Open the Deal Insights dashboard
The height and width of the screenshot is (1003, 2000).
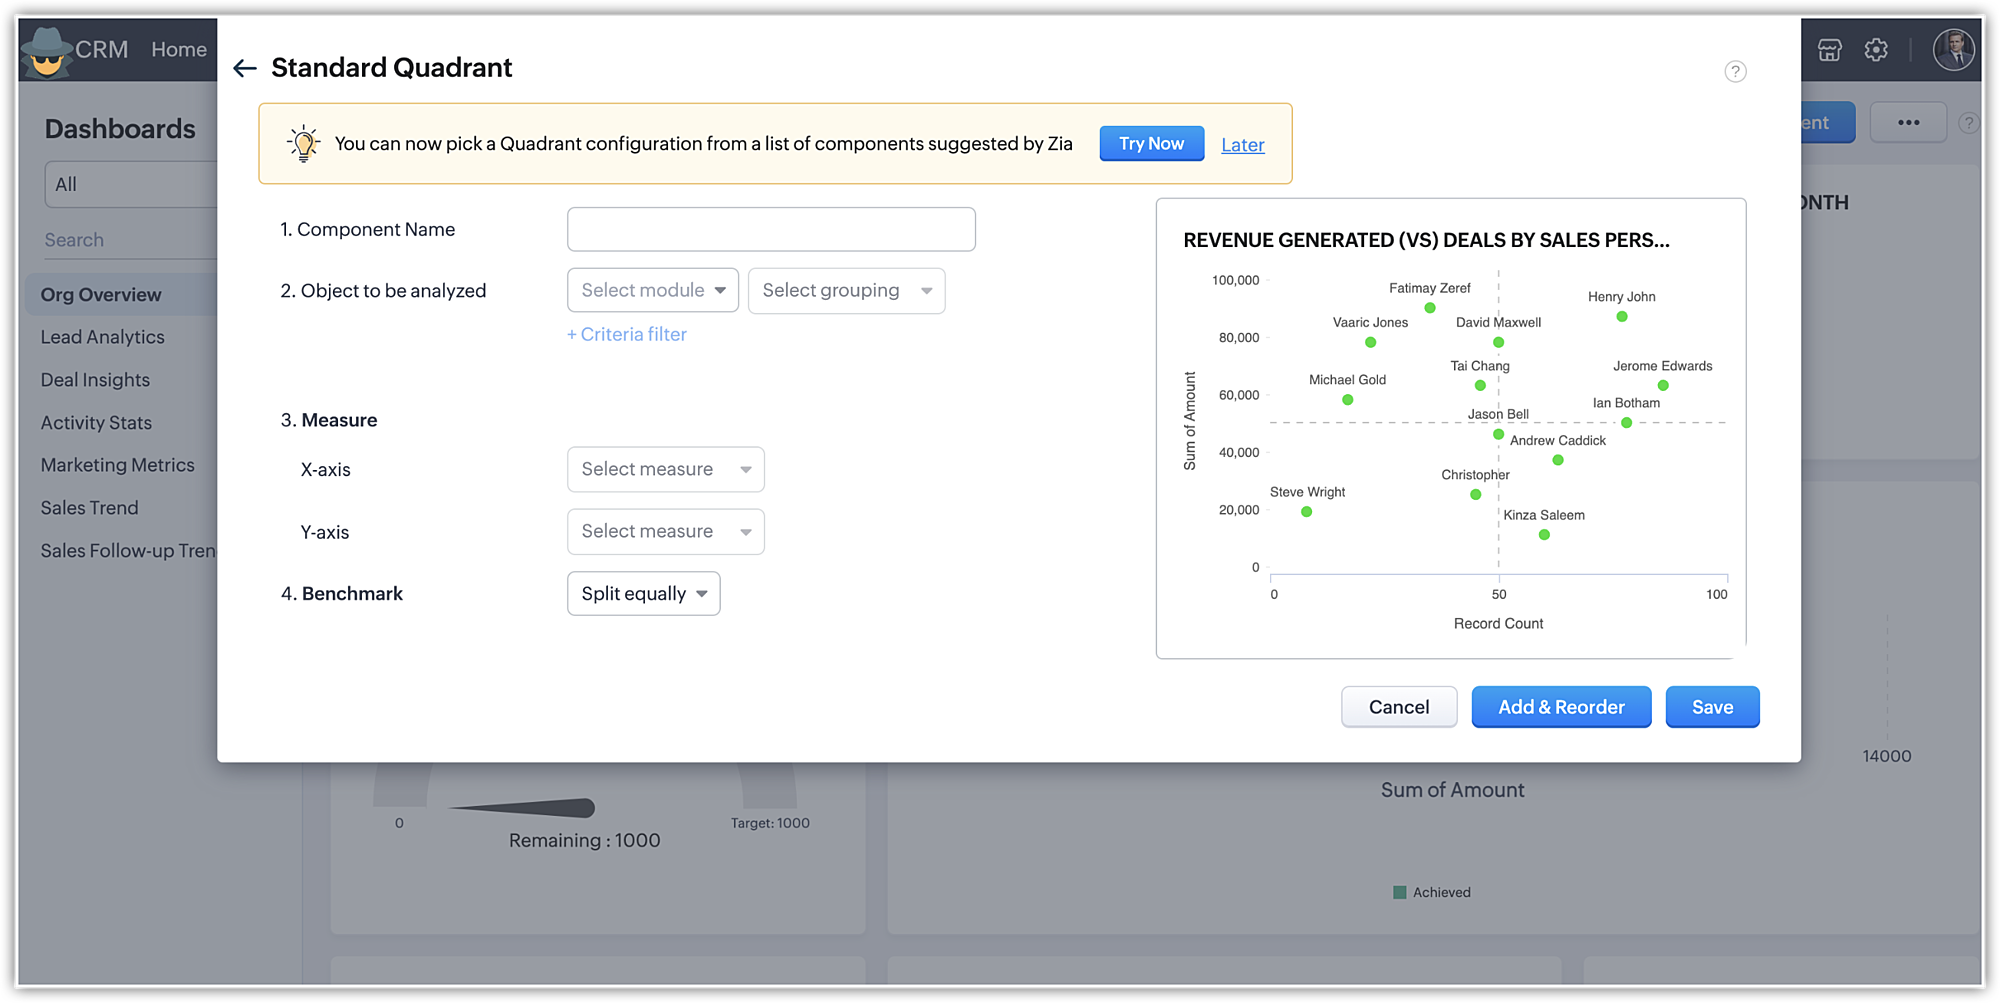[95, 380]
